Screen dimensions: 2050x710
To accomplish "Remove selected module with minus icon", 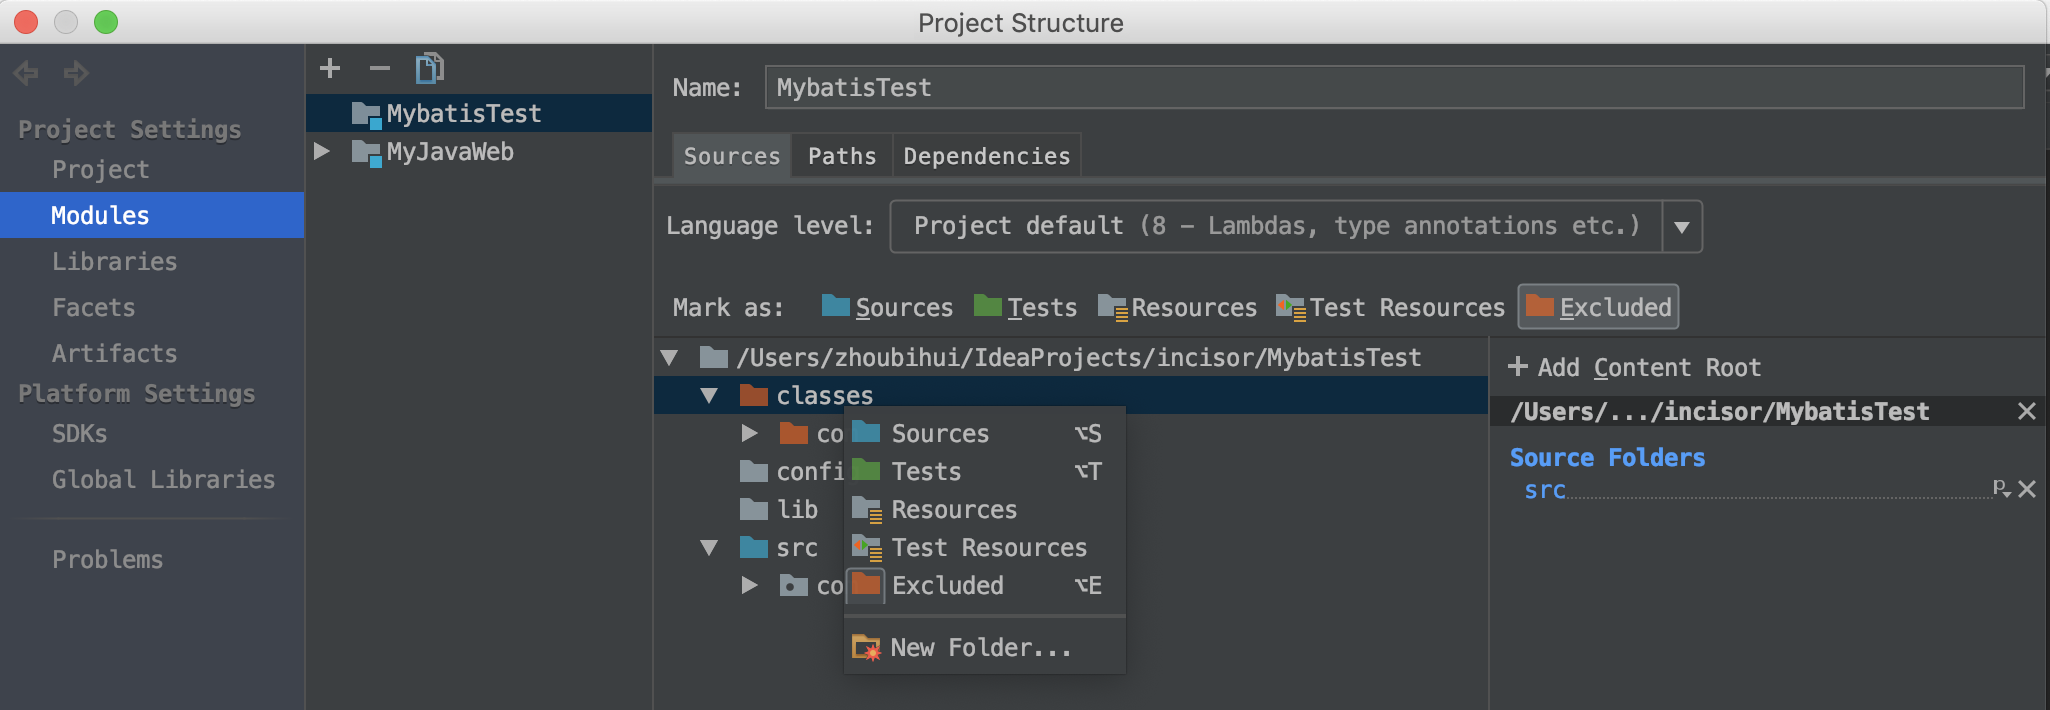I will pyautogui.click(x=379, y=68).
